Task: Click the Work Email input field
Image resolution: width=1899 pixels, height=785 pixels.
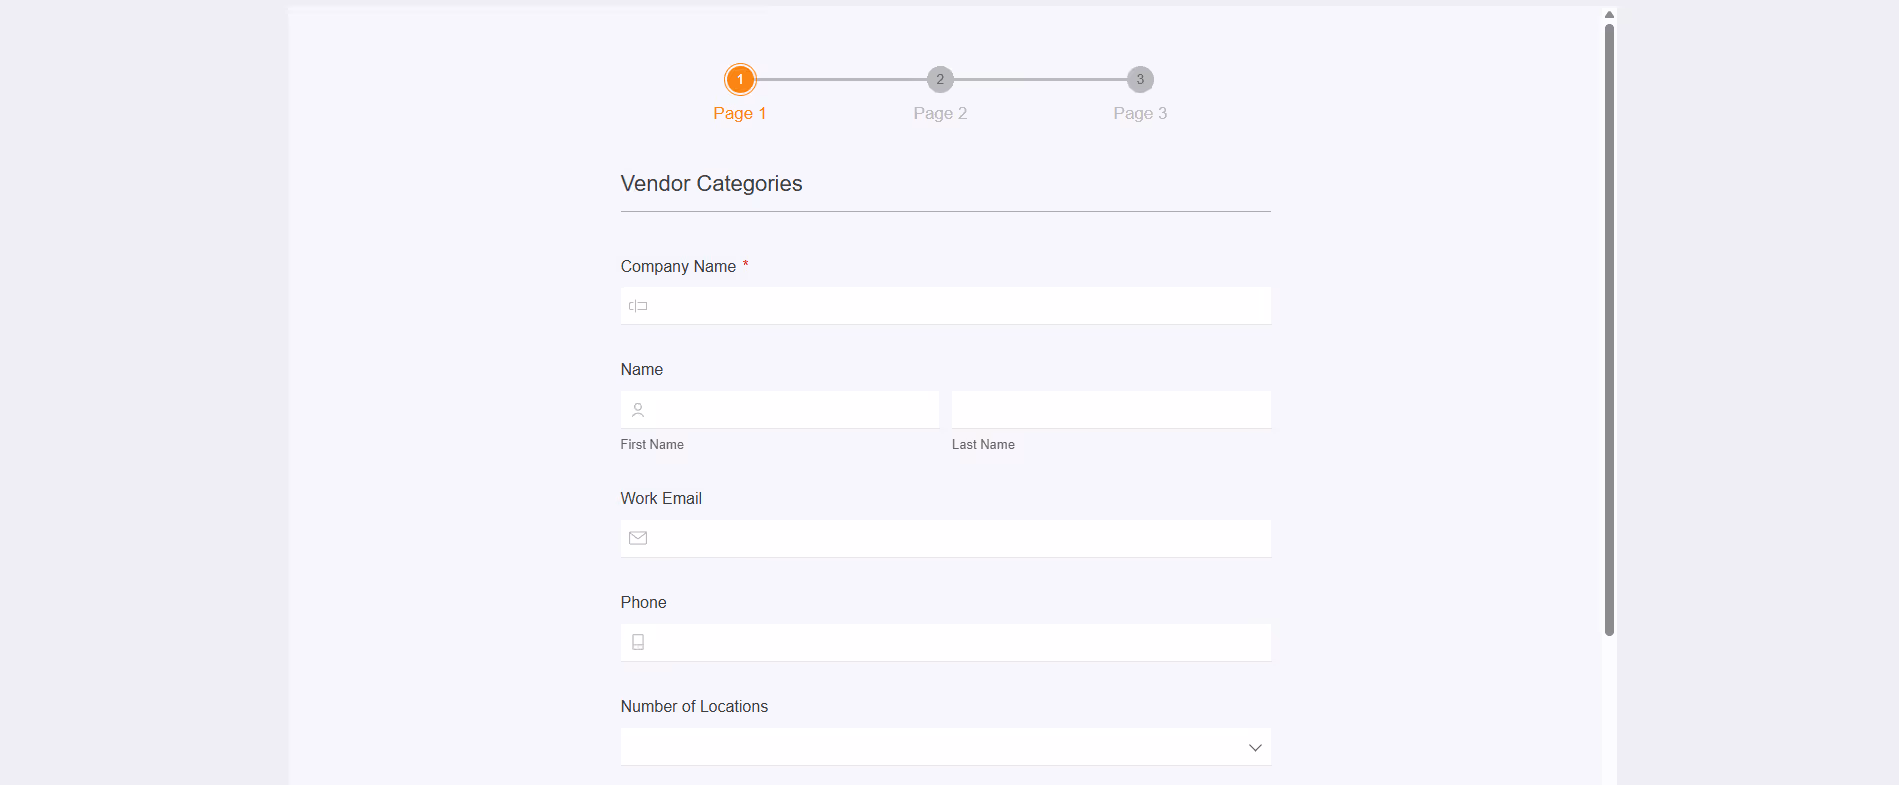Action: (x=945, y=539)
